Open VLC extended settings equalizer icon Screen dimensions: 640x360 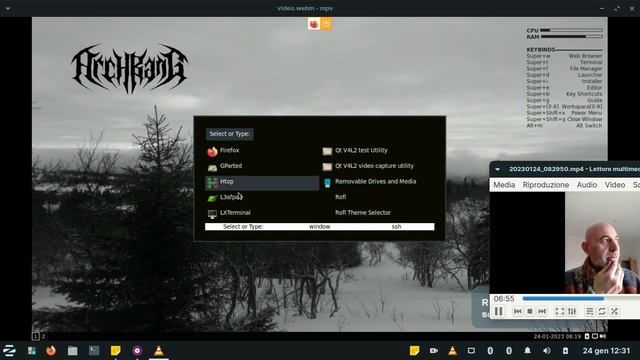572,311
